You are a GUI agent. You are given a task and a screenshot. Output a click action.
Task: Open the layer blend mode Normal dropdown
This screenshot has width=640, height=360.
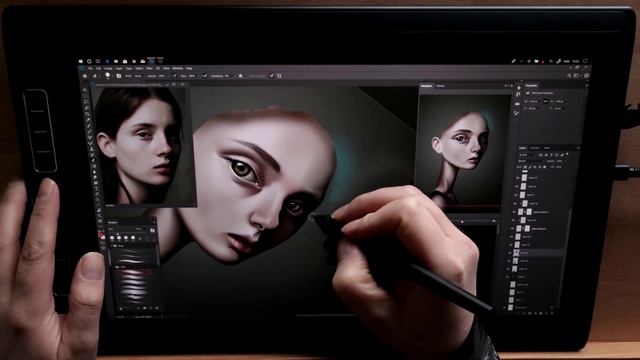[530, 161]
